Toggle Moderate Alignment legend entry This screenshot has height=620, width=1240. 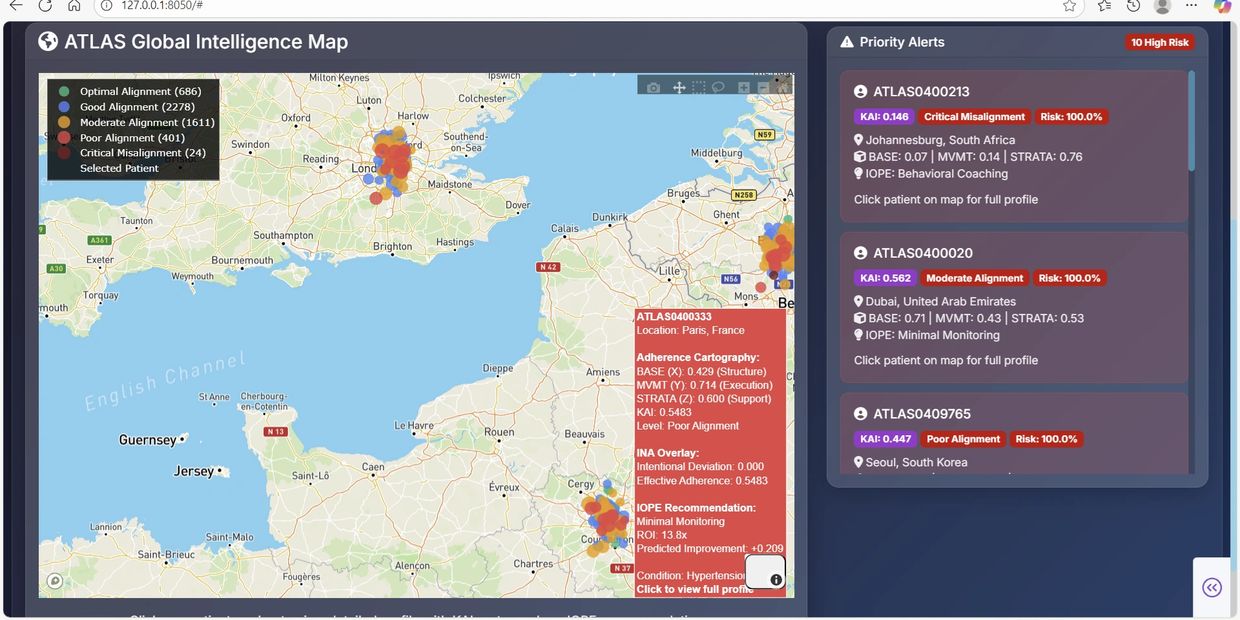tap(147, 122)
